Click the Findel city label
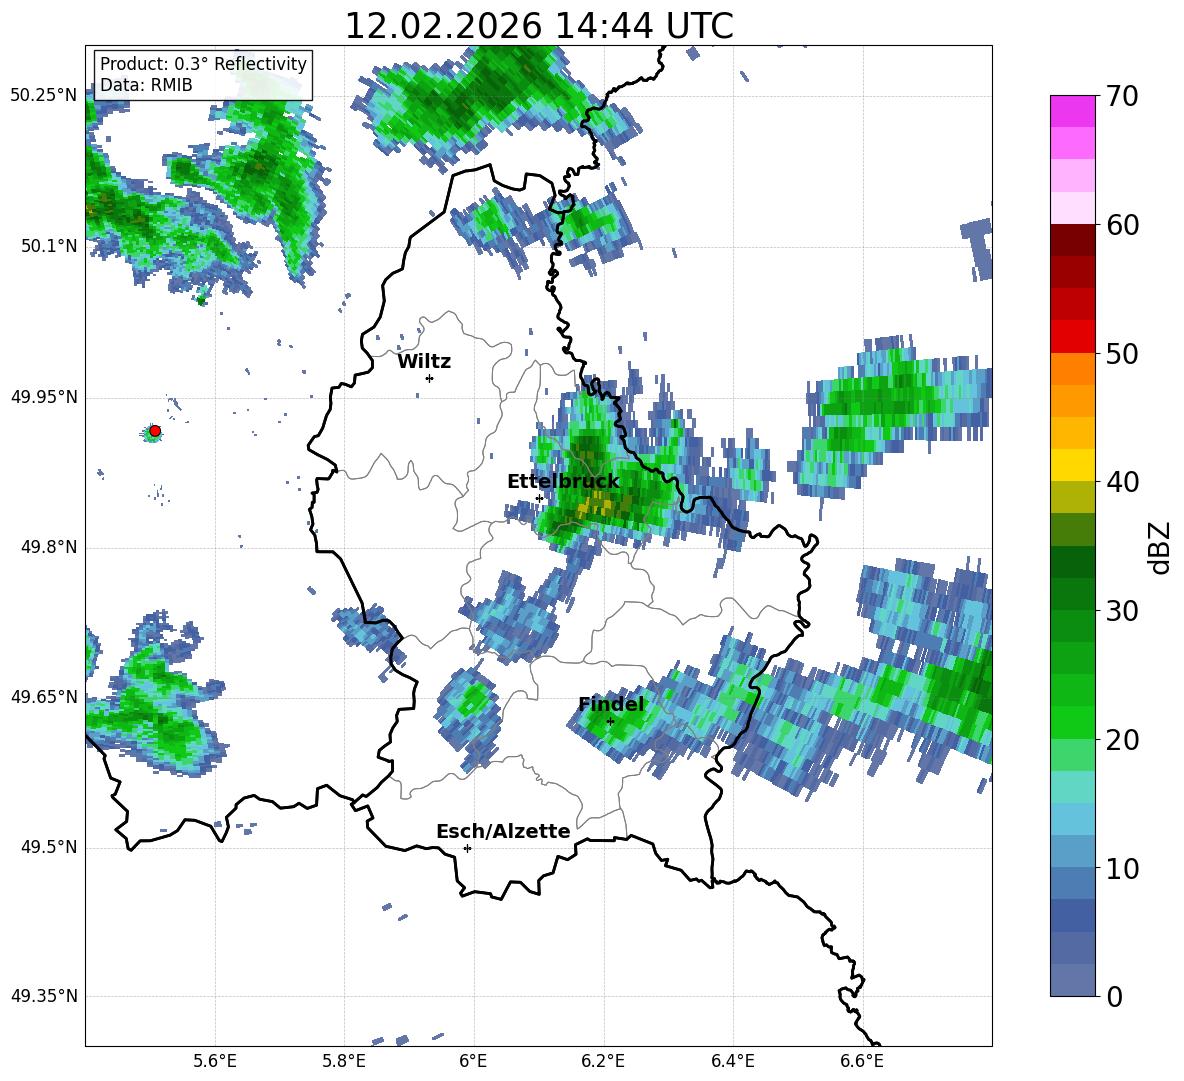 [612, 704]
